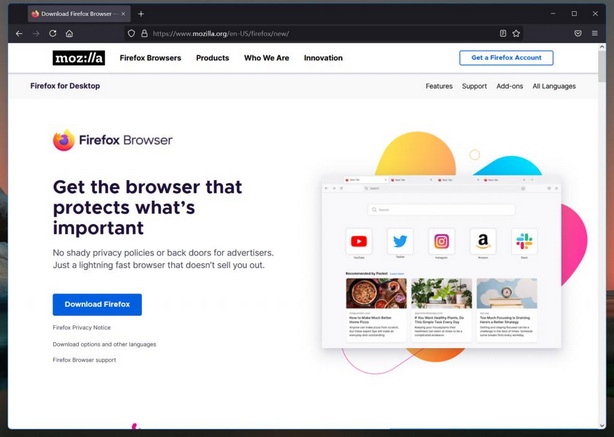
Task: Open the Products navigation menu
Action: point(212,58)
